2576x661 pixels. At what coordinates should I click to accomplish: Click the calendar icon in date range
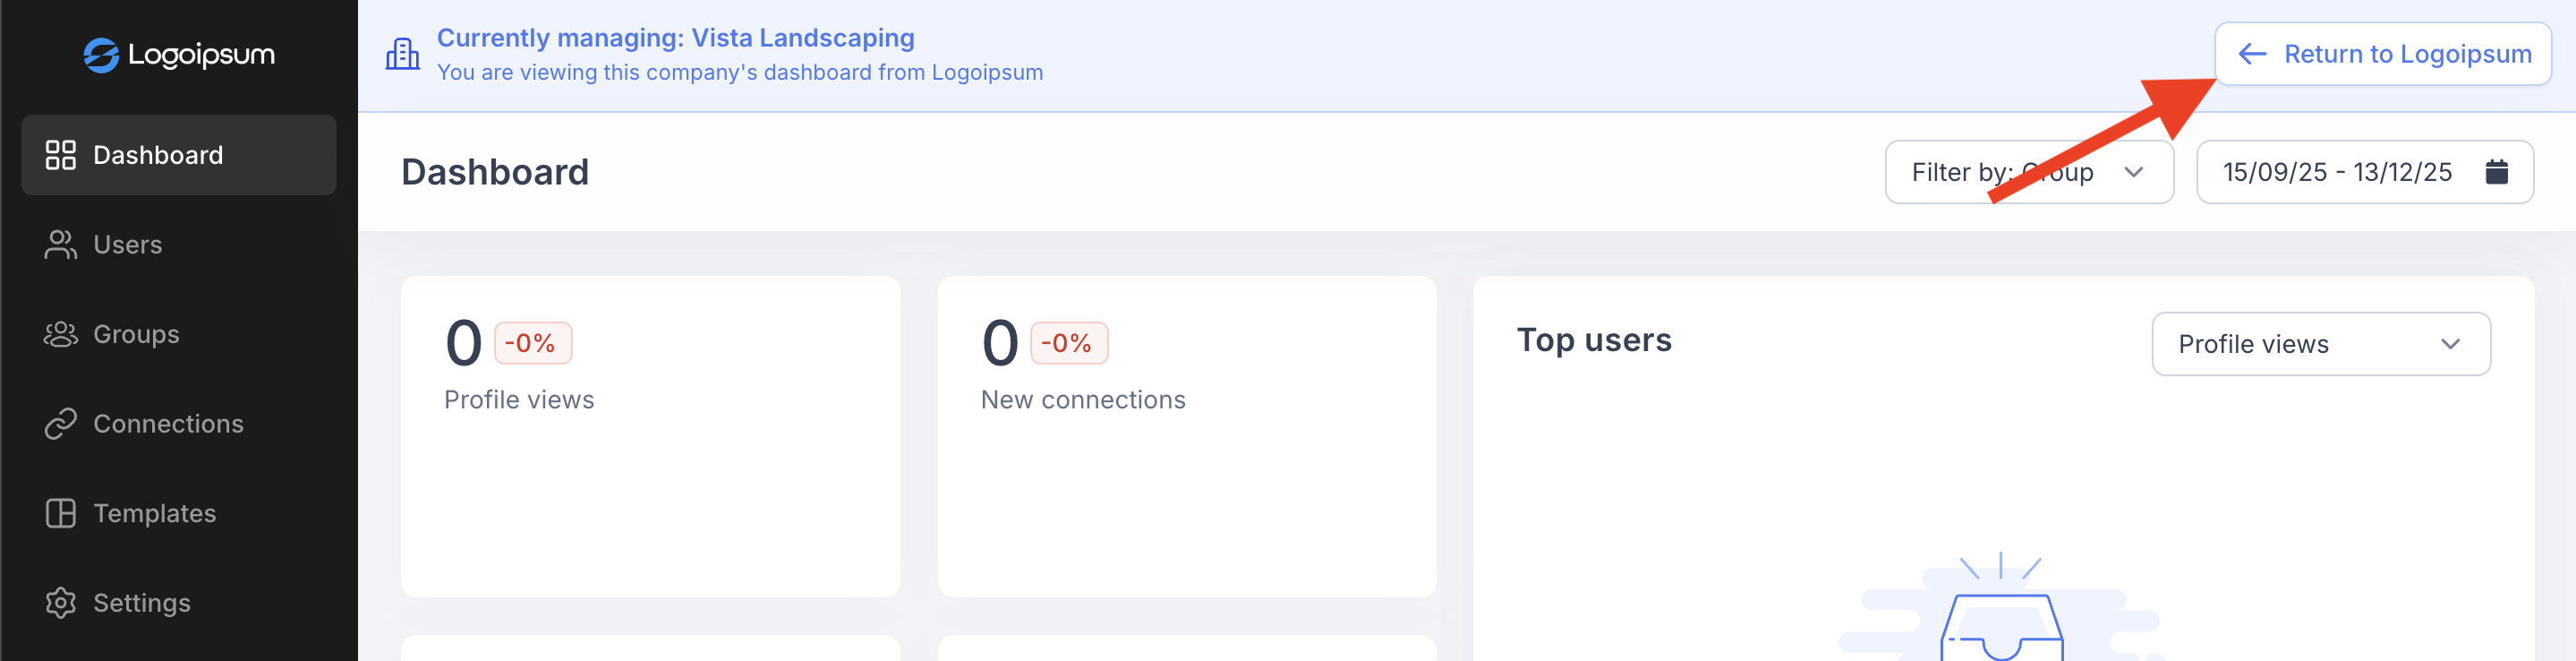[2496, 172]
